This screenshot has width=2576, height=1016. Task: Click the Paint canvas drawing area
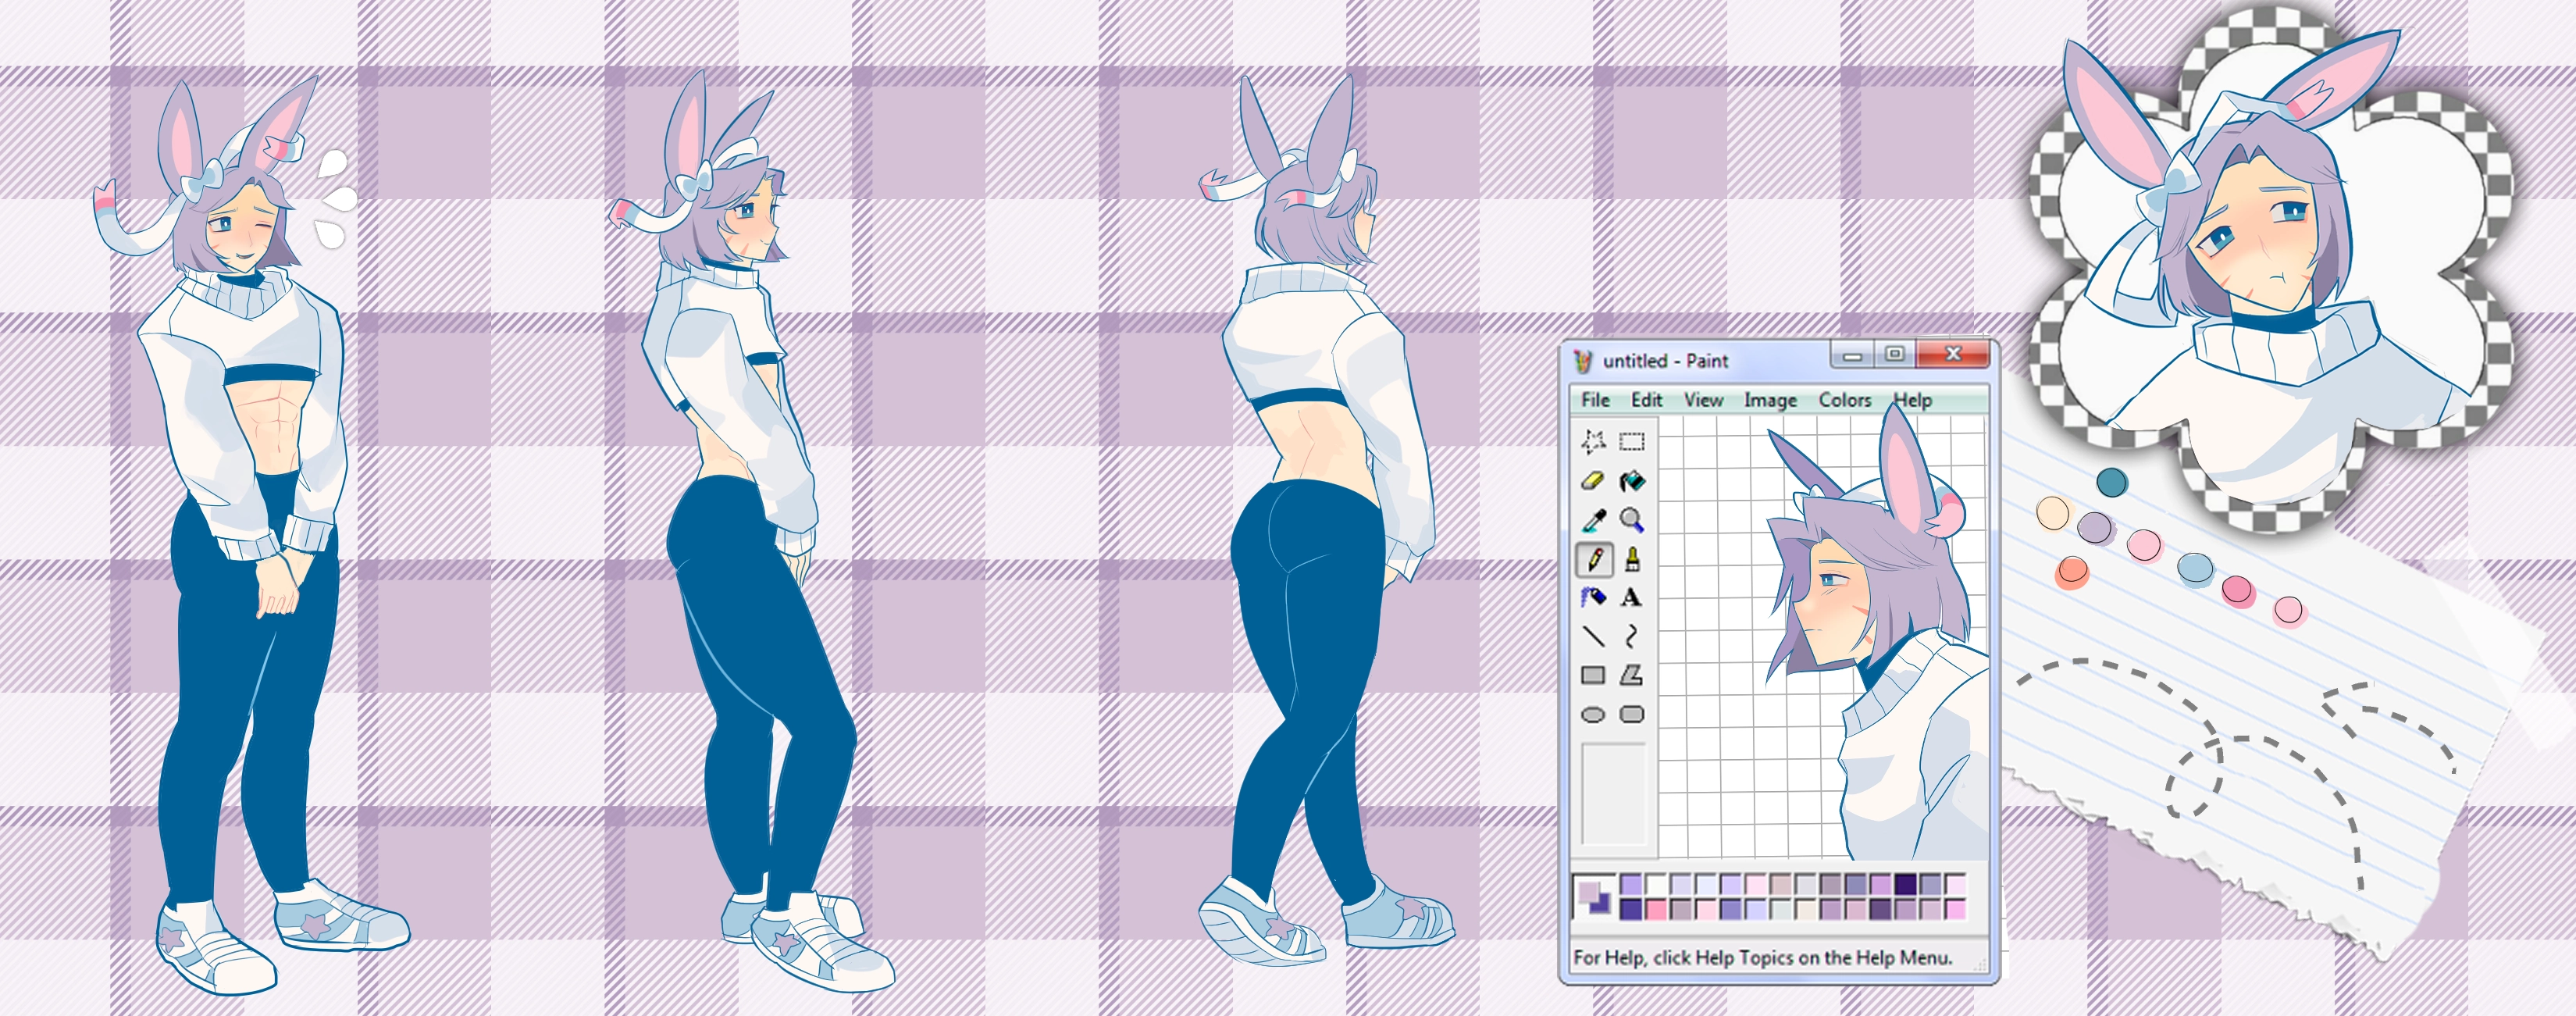1823,637
